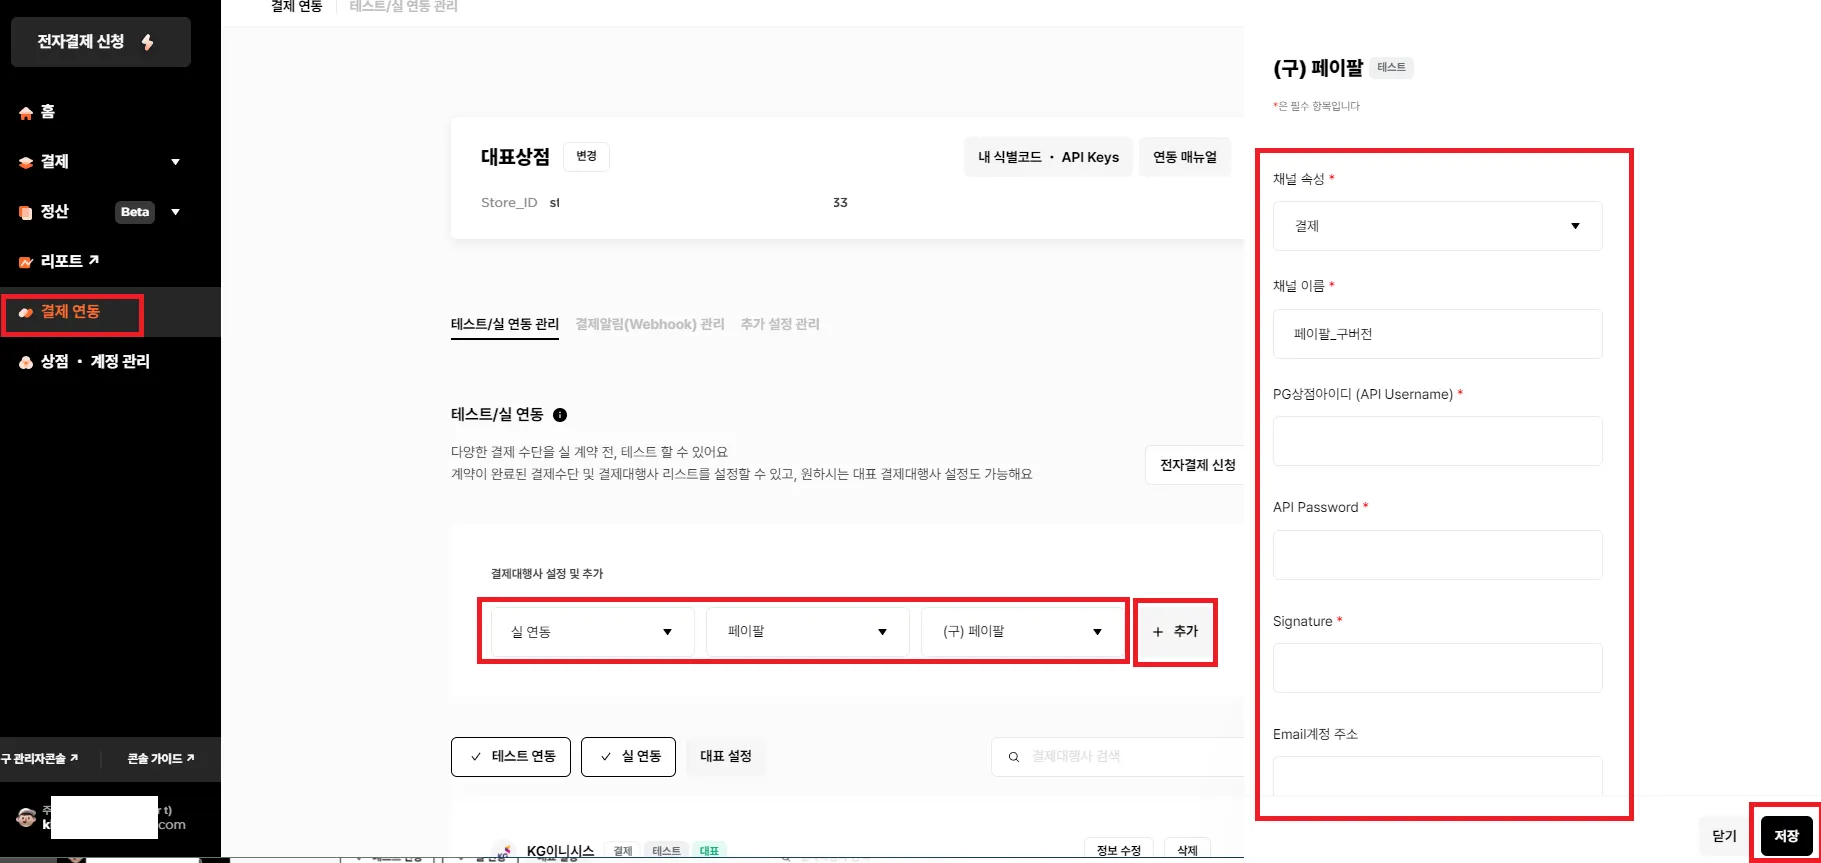Open the 페이팔 provider dropdown
Viewport: 1821px width, 863px height.
point(807,632)
